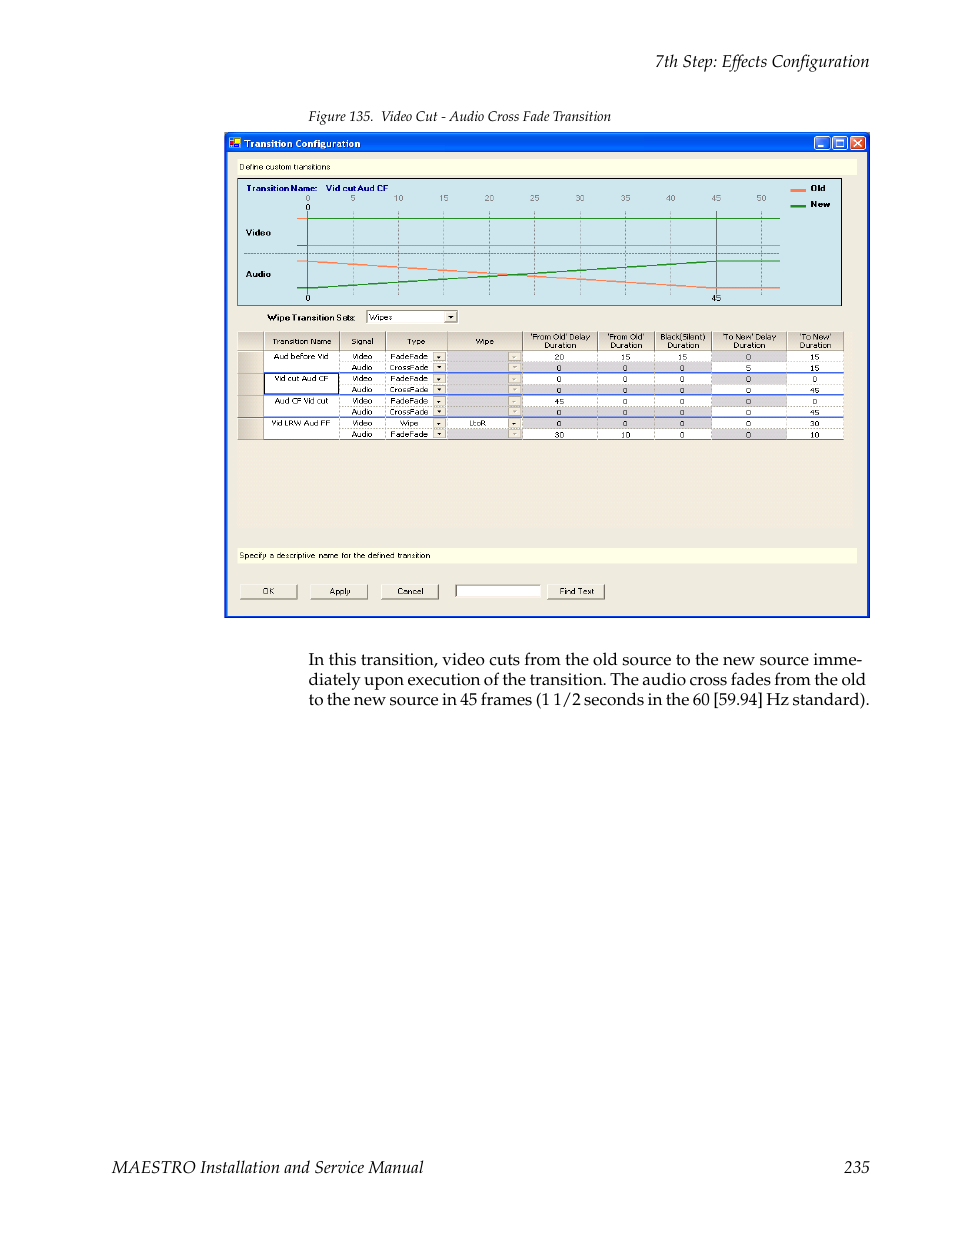Click the 'To New' Delay Duration header
The width and height of the screenshot is (954, 1235).
(749, 341)
